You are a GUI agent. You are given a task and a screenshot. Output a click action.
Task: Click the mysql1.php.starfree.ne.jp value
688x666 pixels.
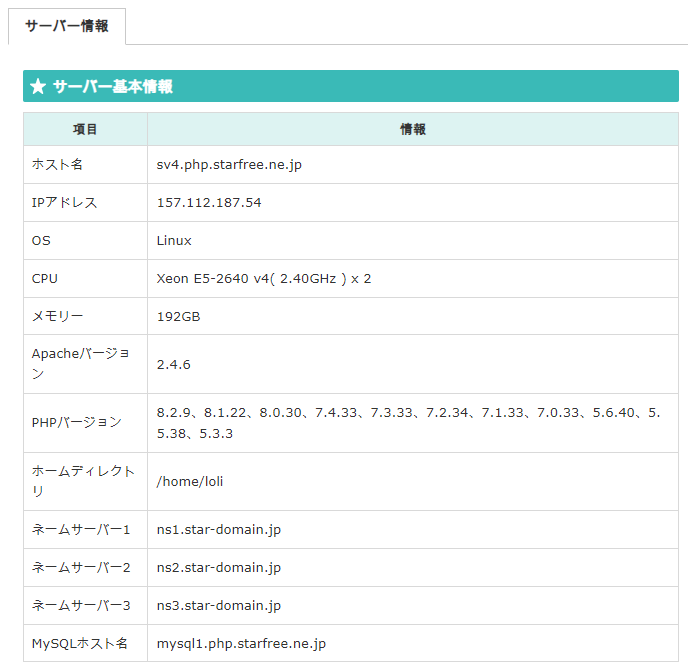[241, 644]
